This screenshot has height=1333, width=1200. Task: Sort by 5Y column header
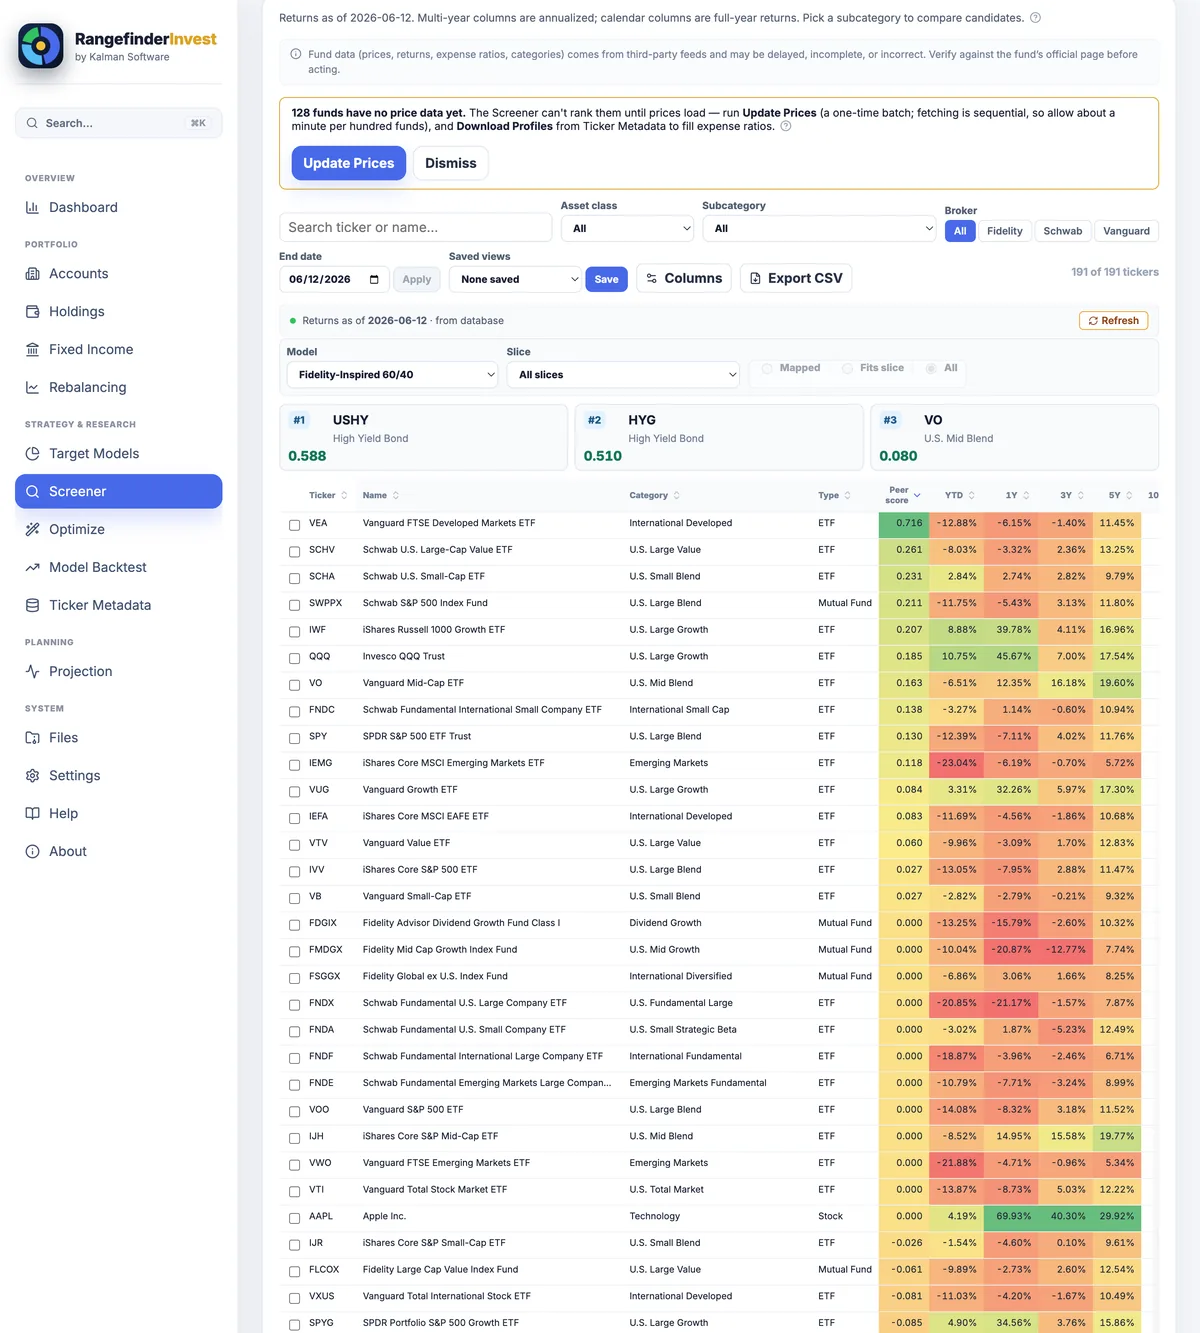tap(1121, 495)
